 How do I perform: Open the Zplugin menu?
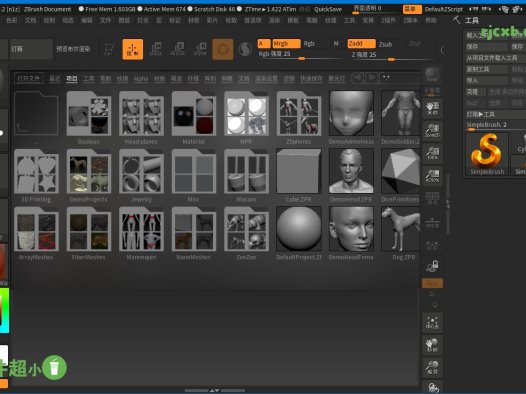pyautogui.click(x=388, y=20)
